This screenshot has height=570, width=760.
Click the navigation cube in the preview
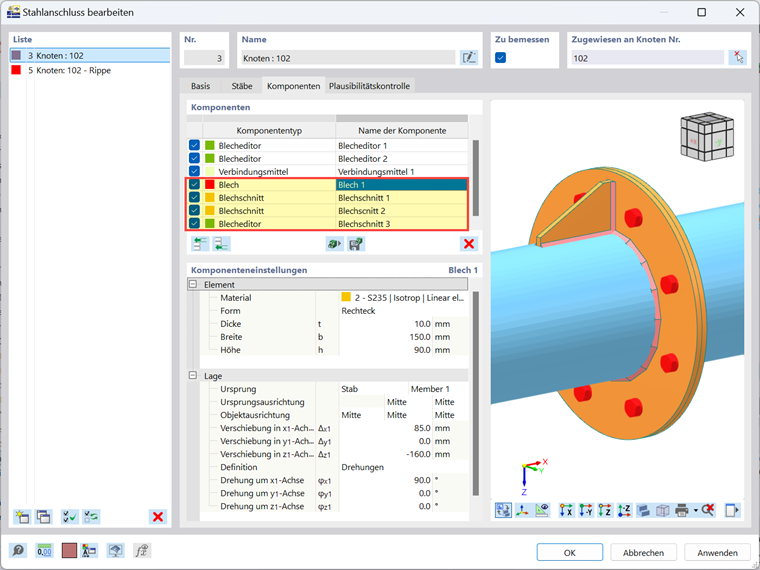click(x=707, y=137)
